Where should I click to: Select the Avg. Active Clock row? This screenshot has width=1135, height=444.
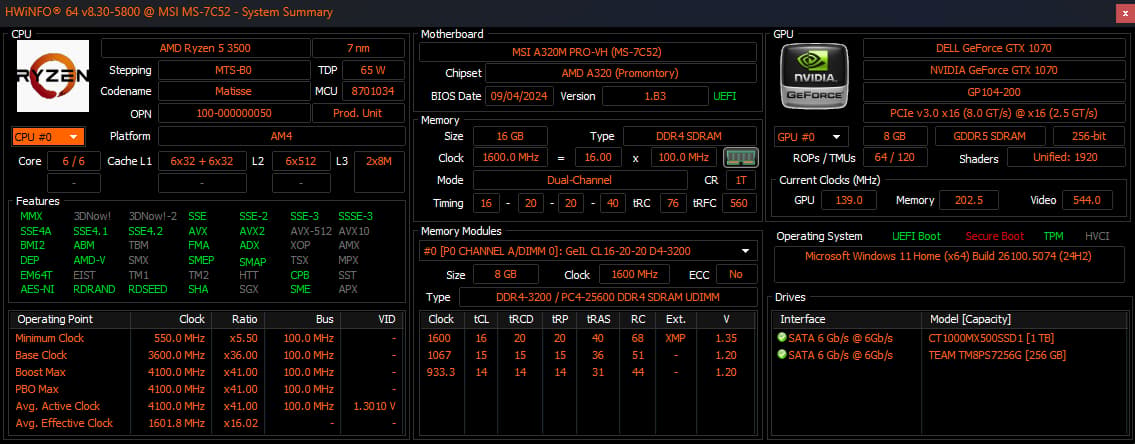(x=207, y=406)
